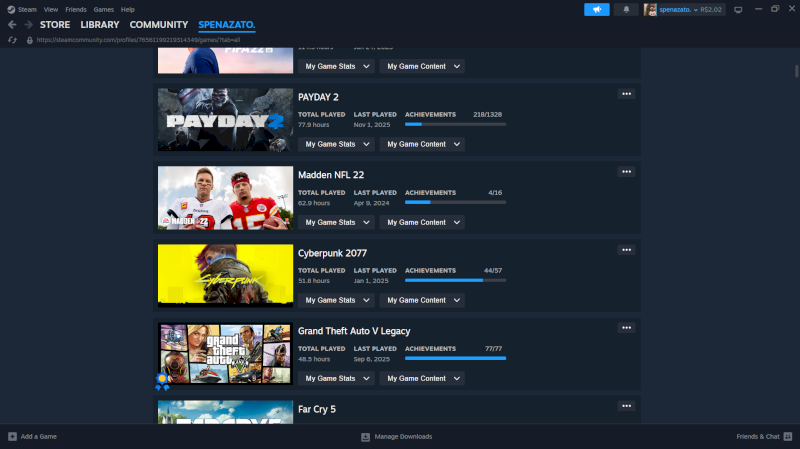Click the FIFA 22 cover thumbnail

point(226,61)
